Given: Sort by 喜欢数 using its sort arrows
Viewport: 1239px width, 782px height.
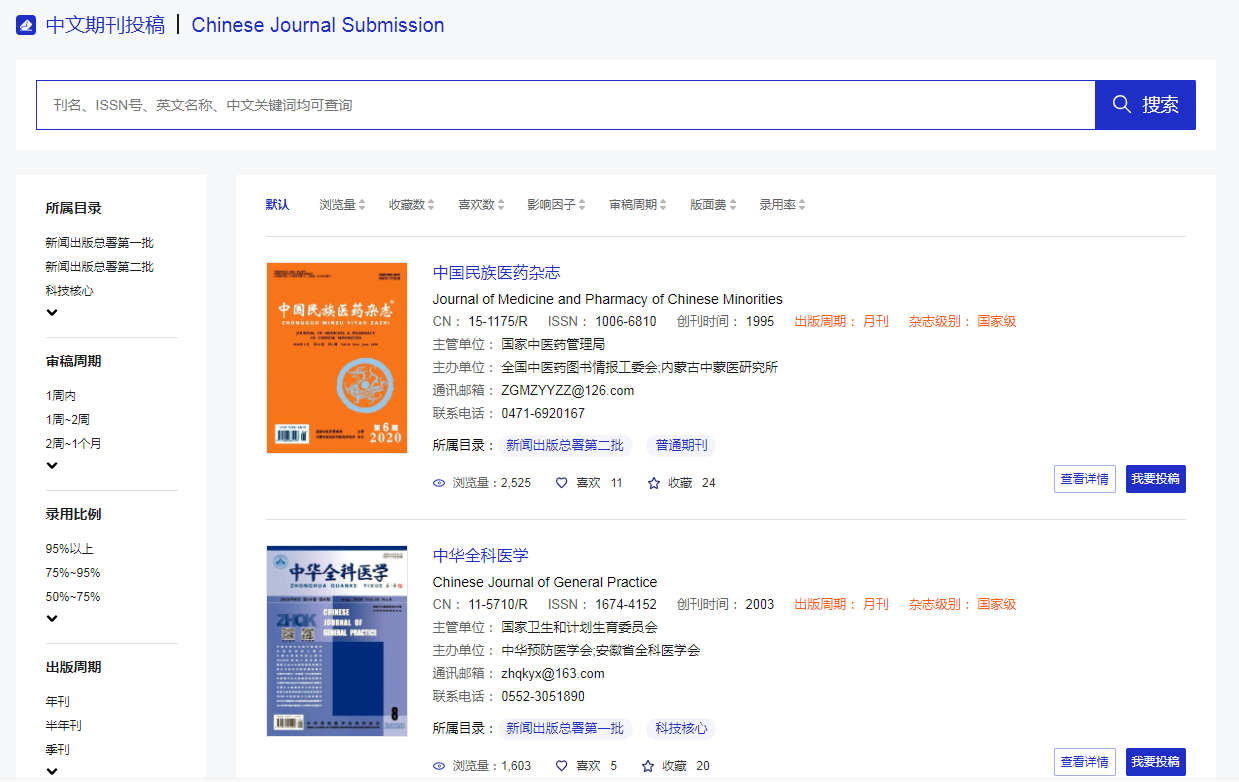Looking at the screenshot, I should (500, 205).
